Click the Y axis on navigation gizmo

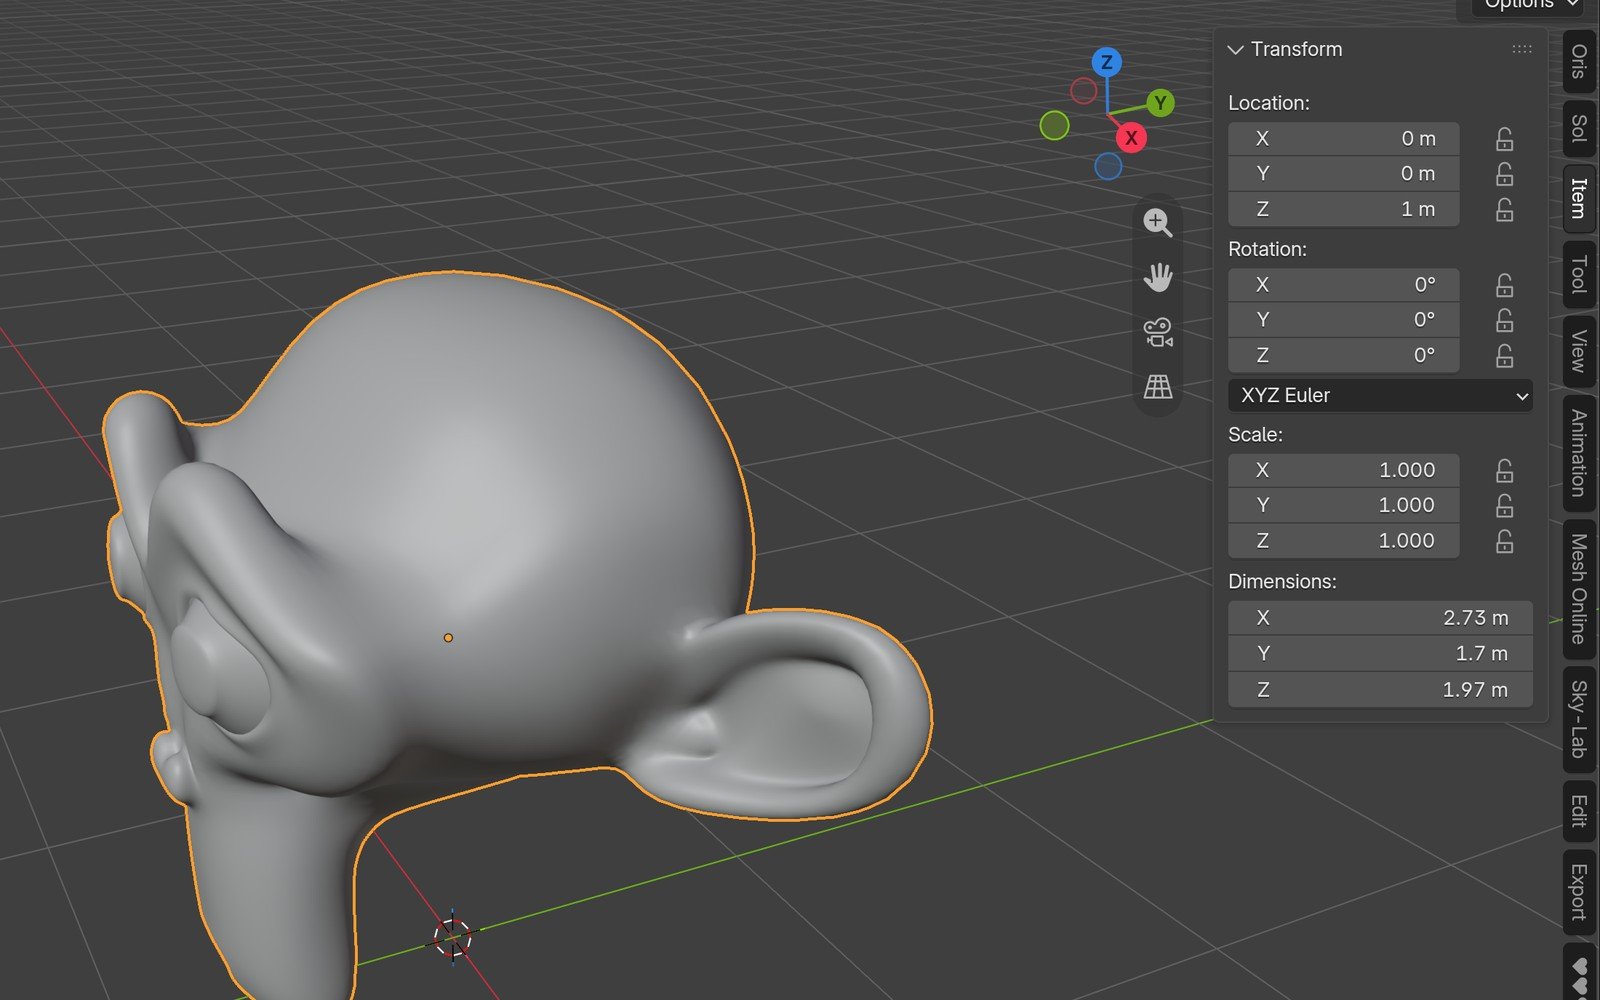click(1160, 102)
